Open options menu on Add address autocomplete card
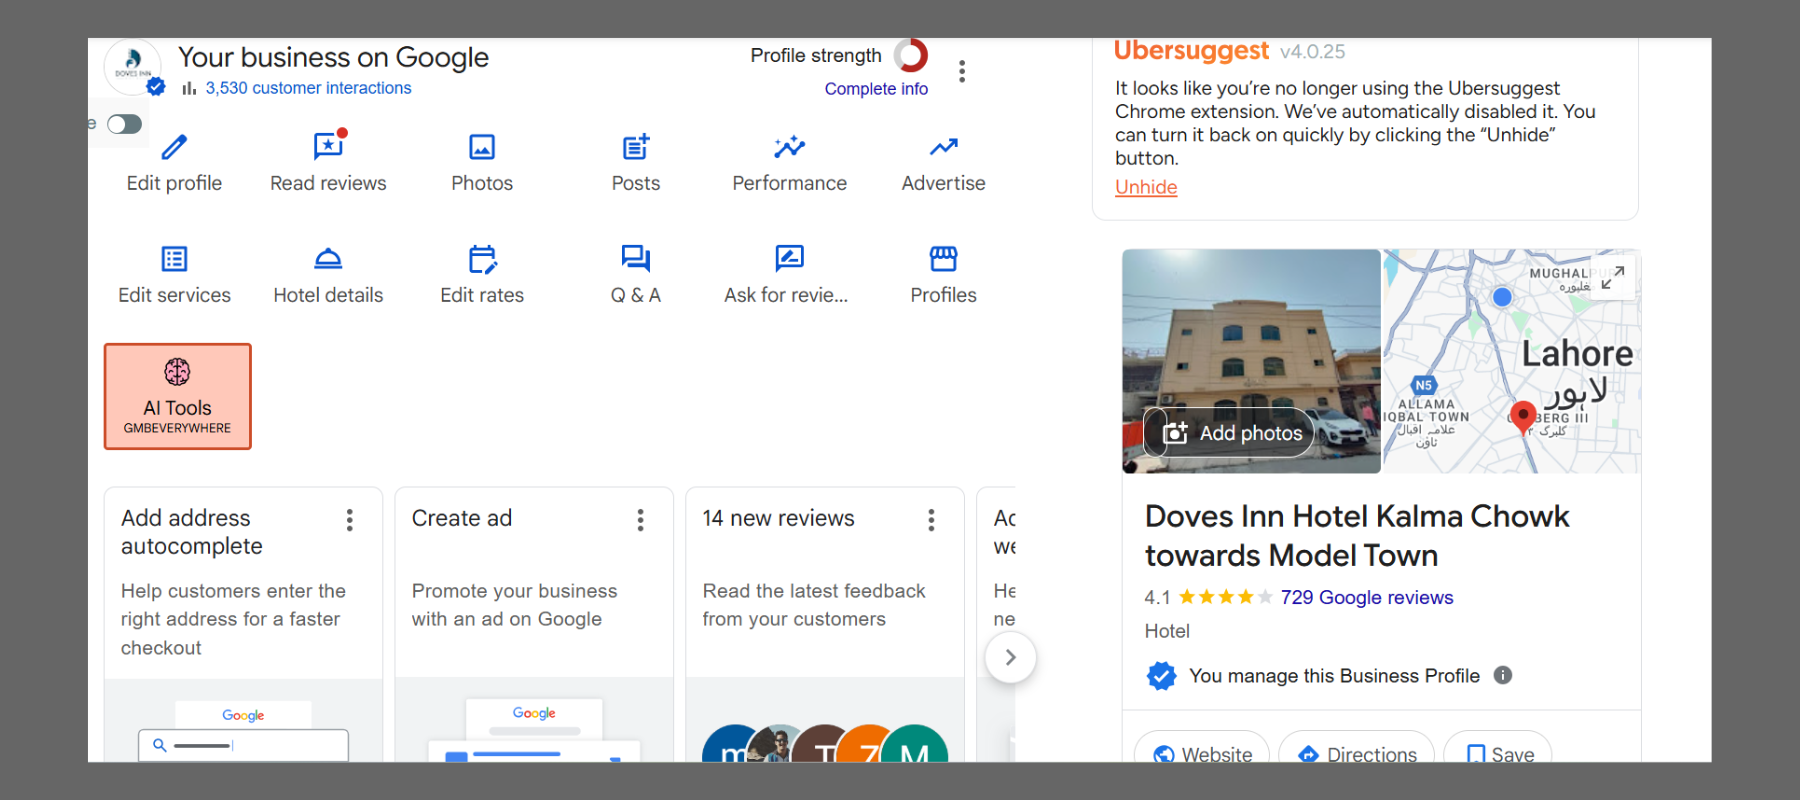The width and height of the screenshot is (1800, 800). click(x=349, y=520)
